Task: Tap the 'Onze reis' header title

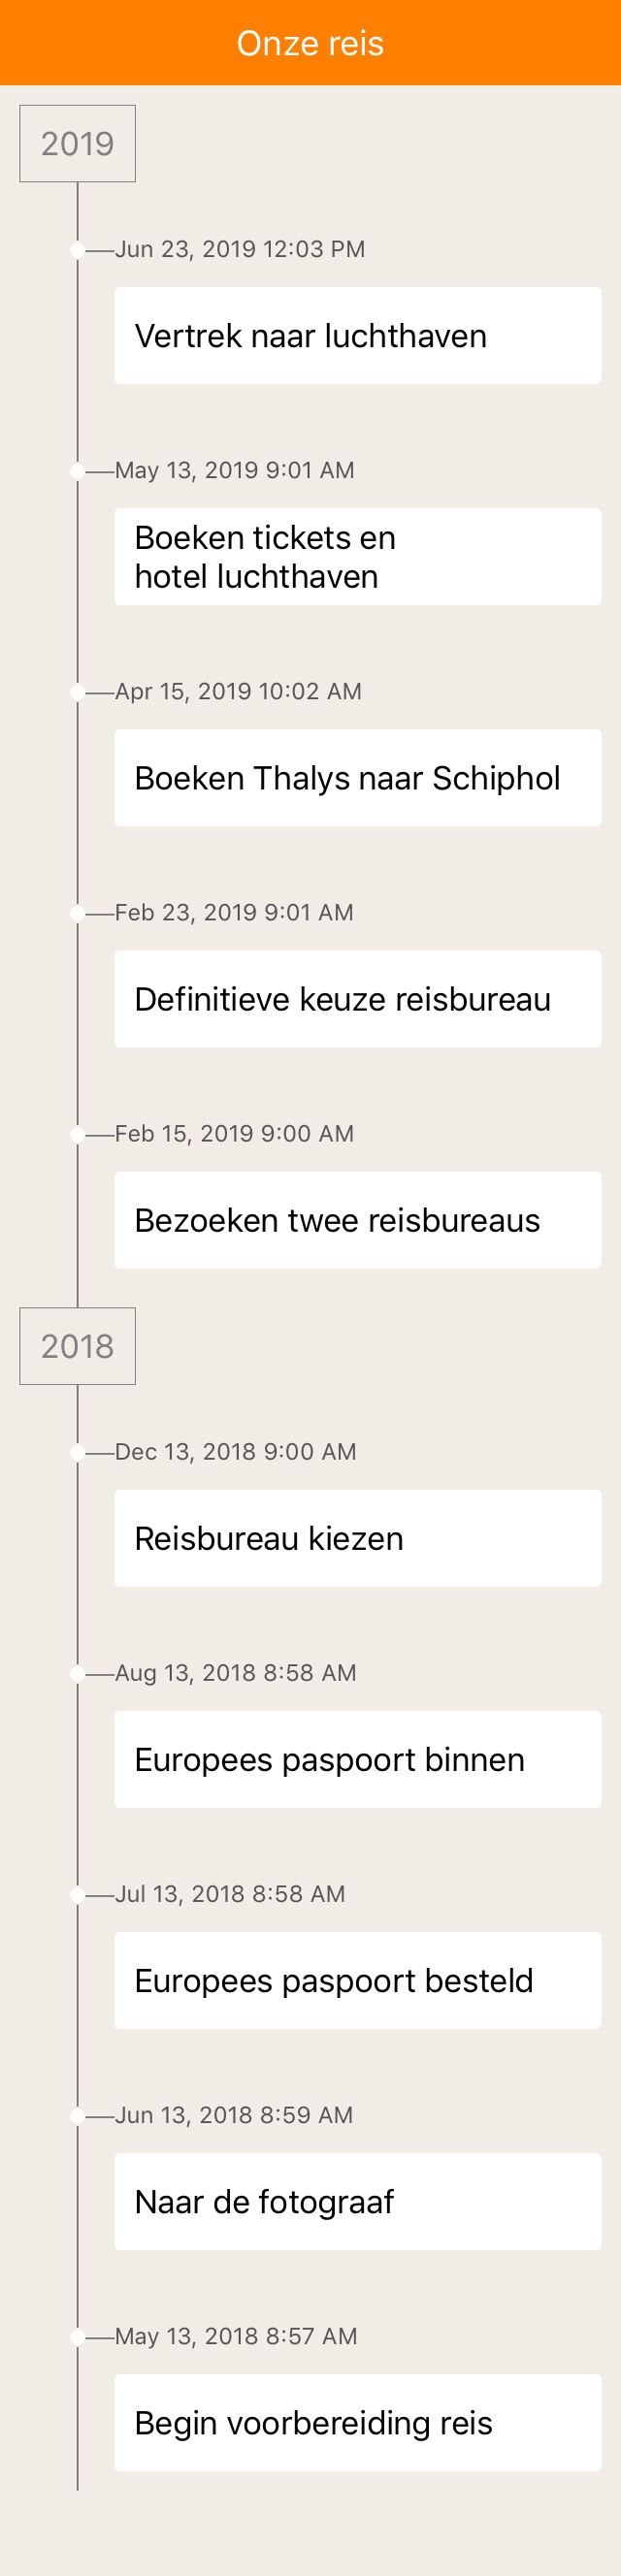Action: coord(310,43)
